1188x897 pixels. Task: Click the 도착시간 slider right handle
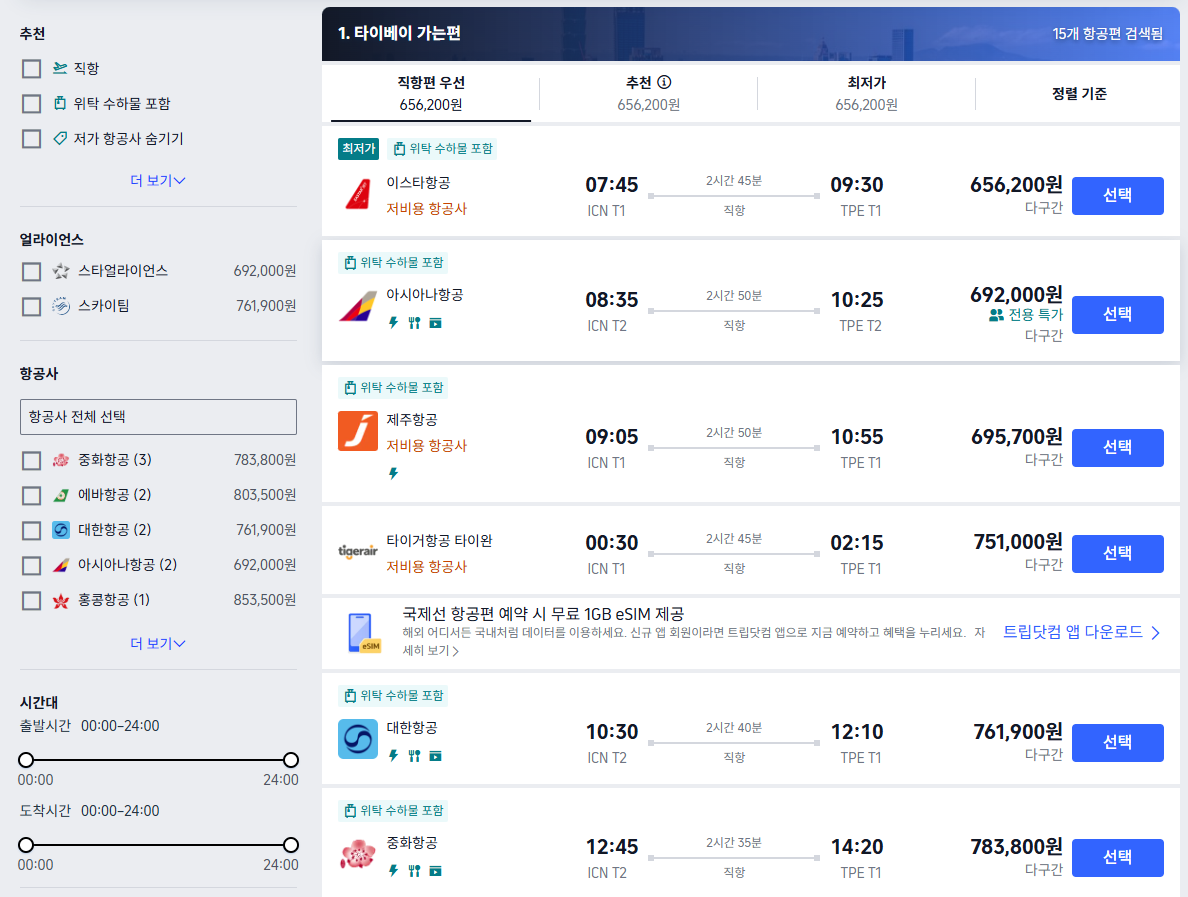tap(291, 845)
